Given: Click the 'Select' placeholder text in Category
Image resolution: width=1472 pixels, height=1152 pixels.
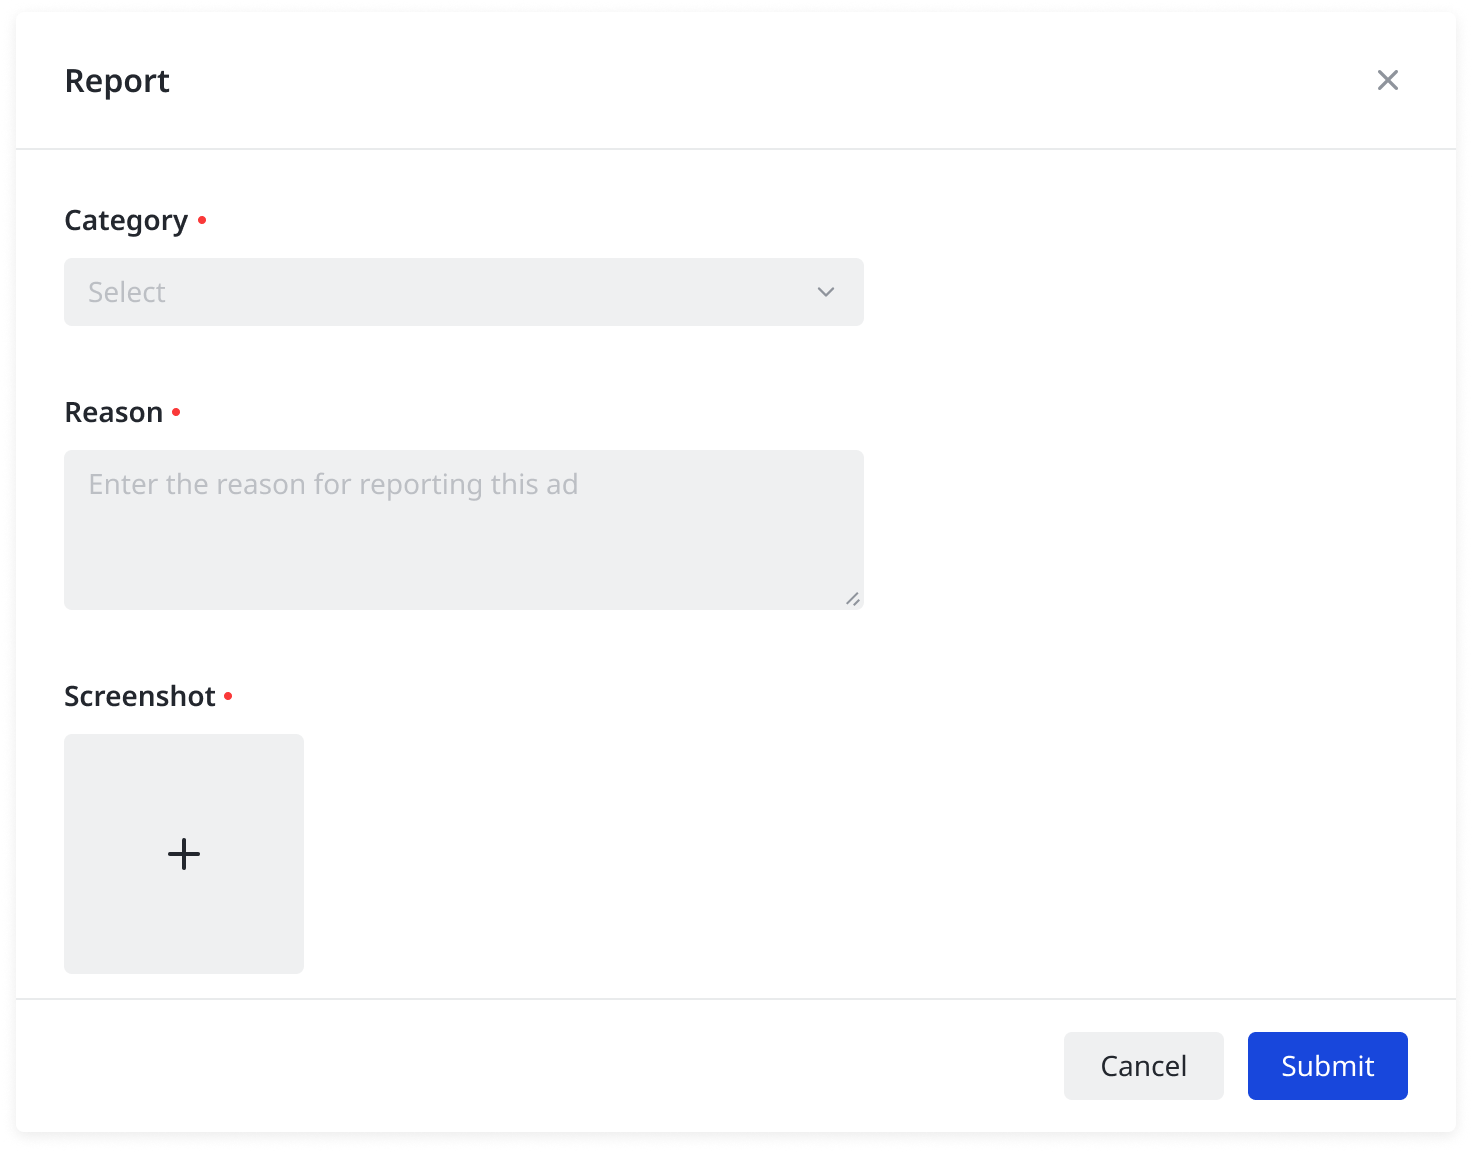Looking at the screenshot, I should [x=127, y=292].
